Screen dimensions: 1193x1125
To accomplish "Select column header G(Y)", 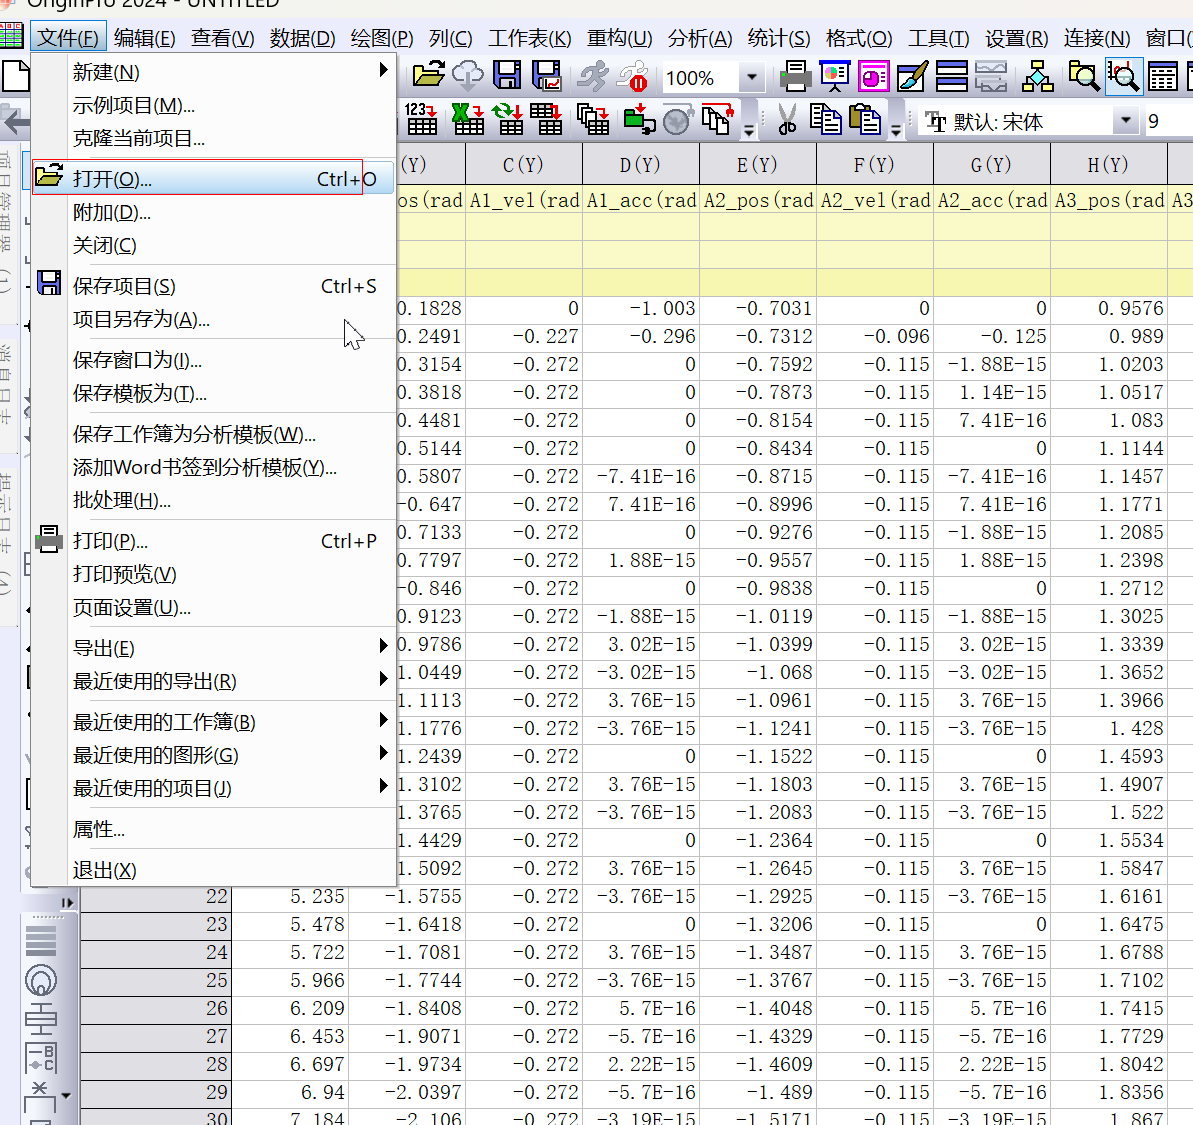I will click(x=991, y=164).
